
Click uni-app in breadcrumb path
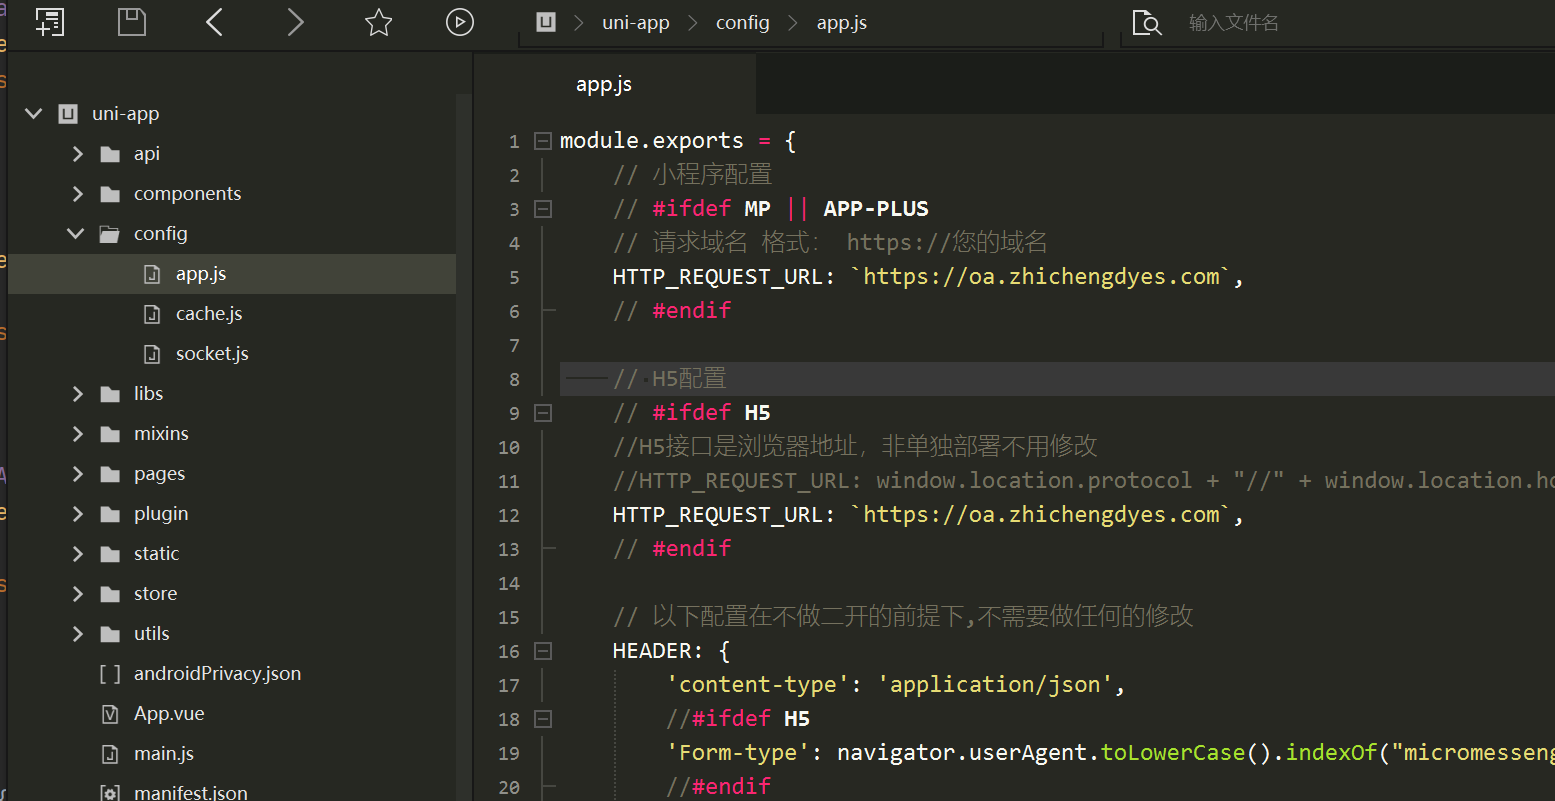point(636,23)
